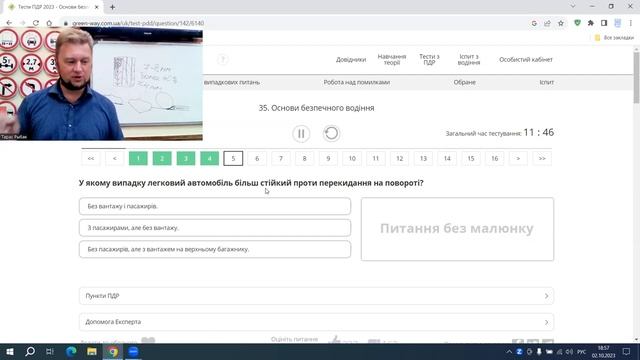This screenshot has height=360, width=640.
Task: Restart the test with reload icon
Action: coord(331,133)
